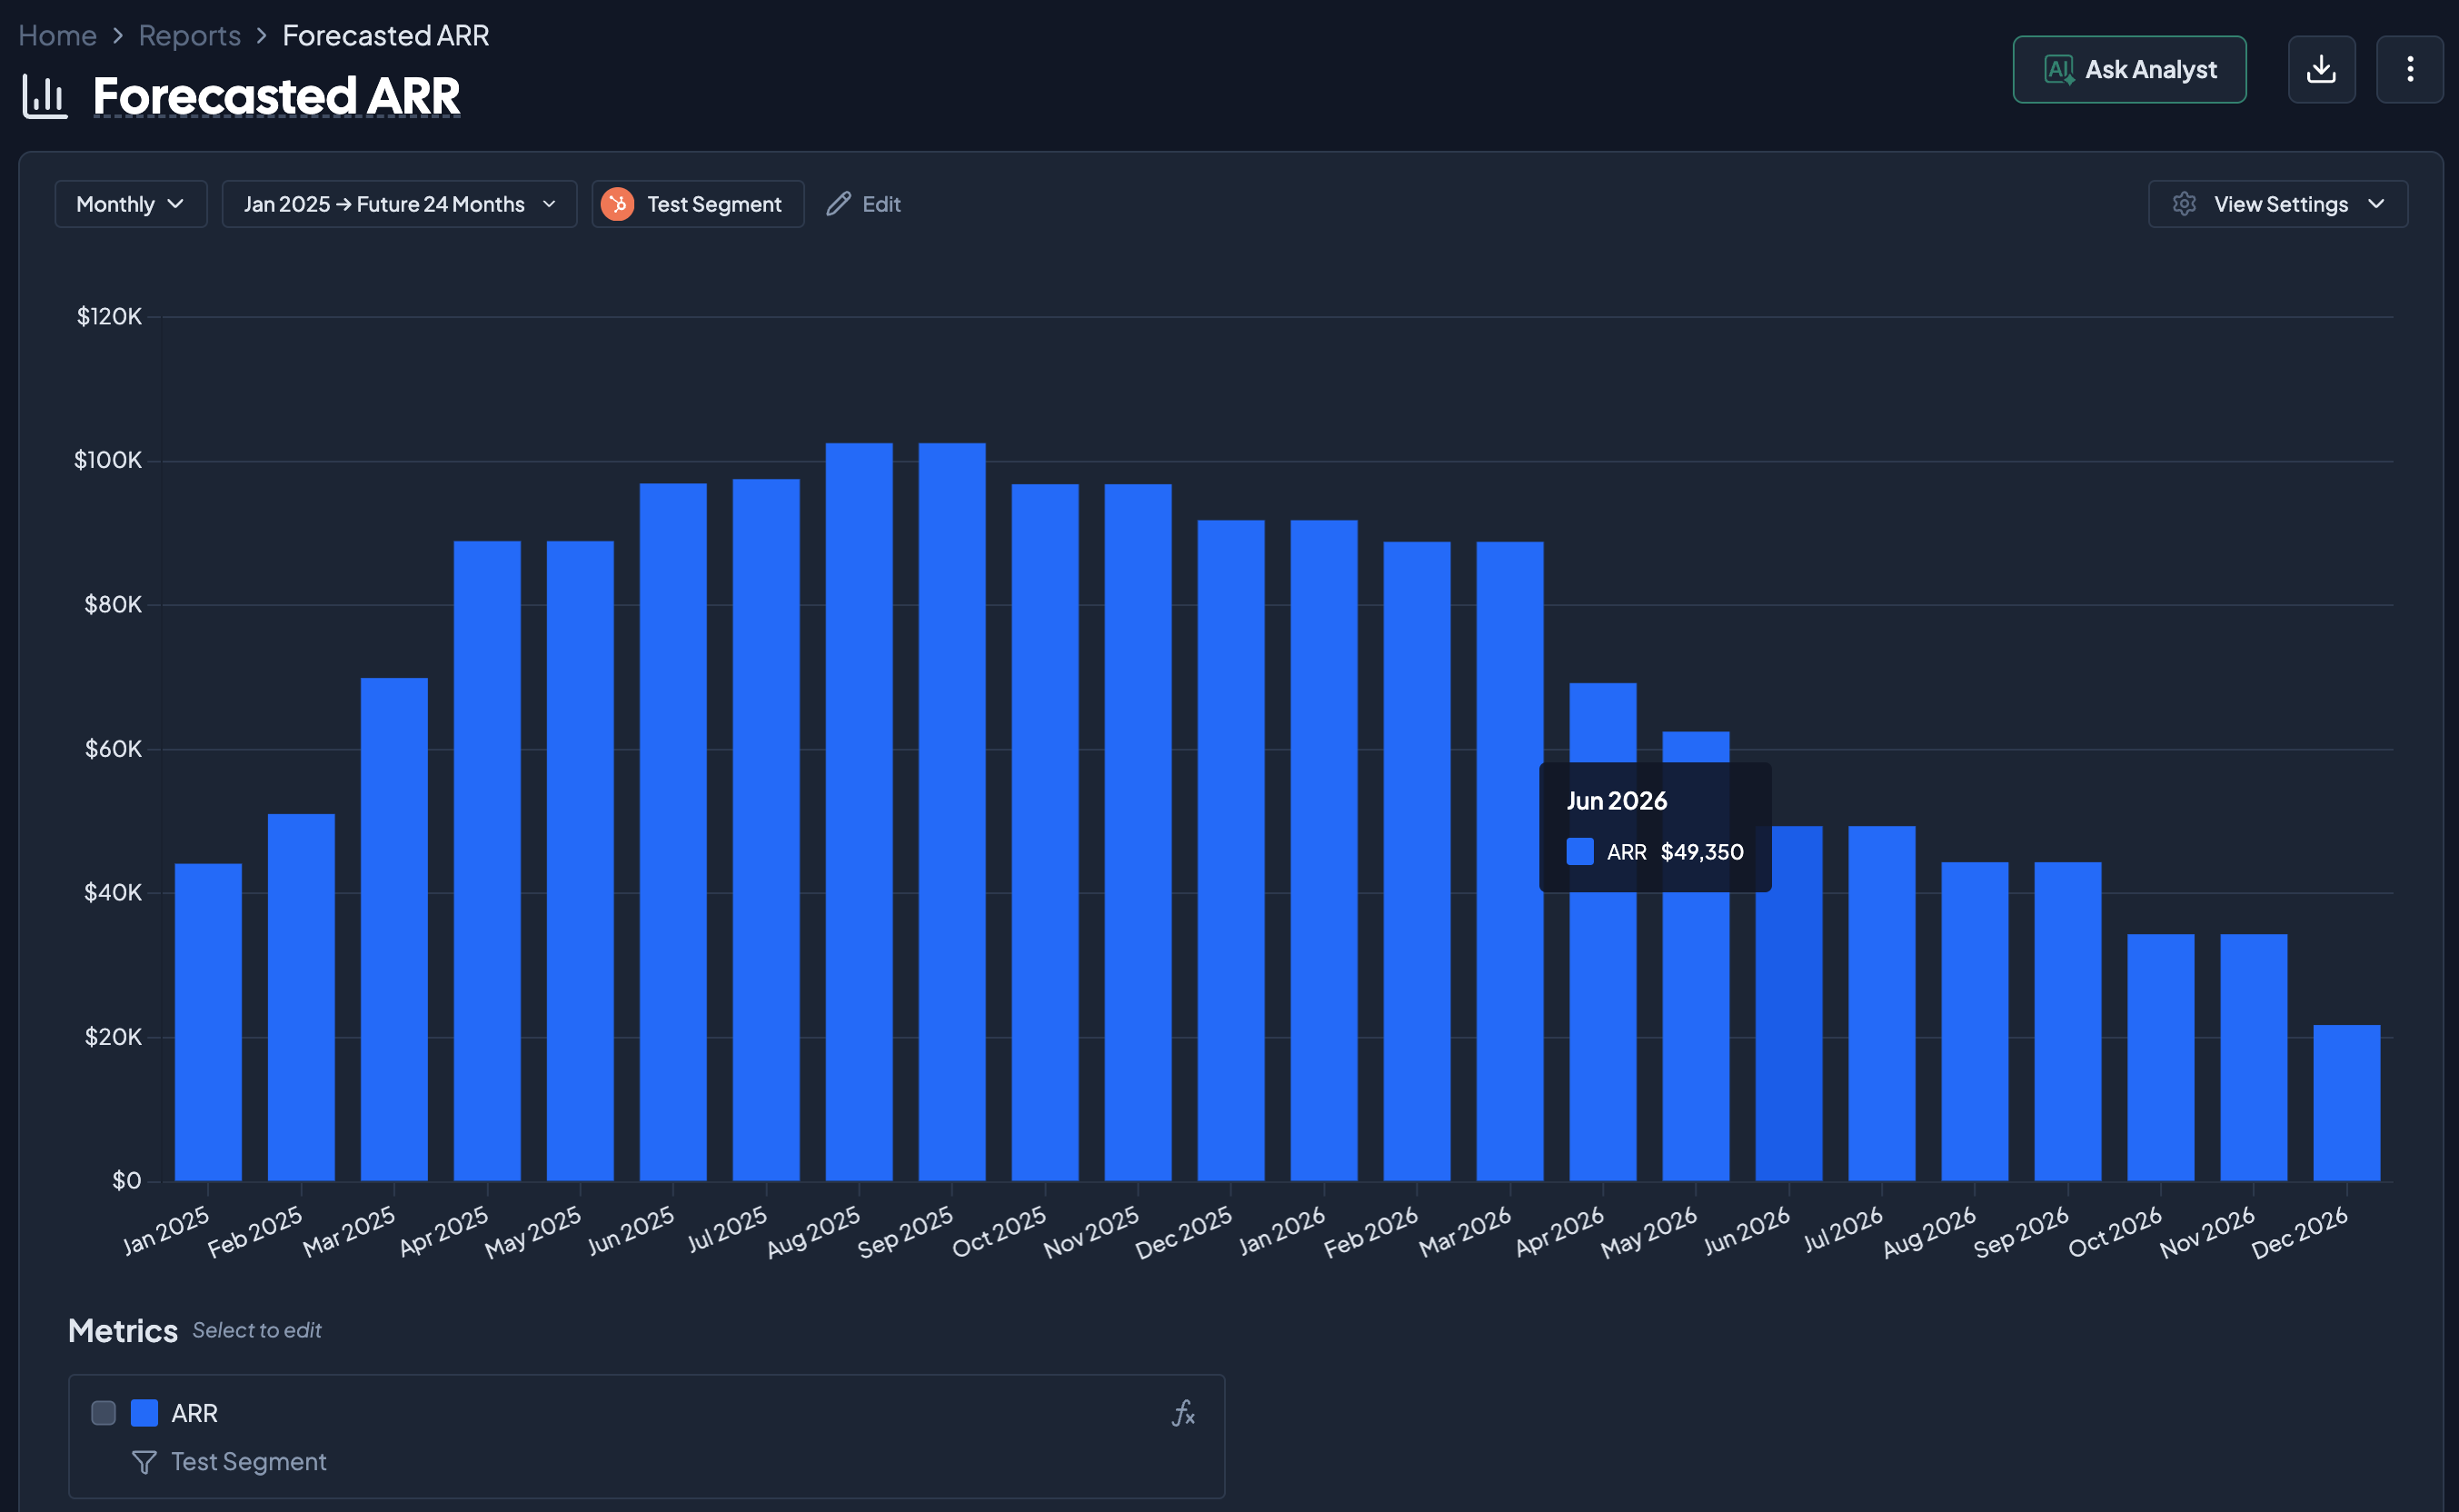Click the gear icon in View Settings
2459x1512 pixels.
click(x=2184, y=204)
